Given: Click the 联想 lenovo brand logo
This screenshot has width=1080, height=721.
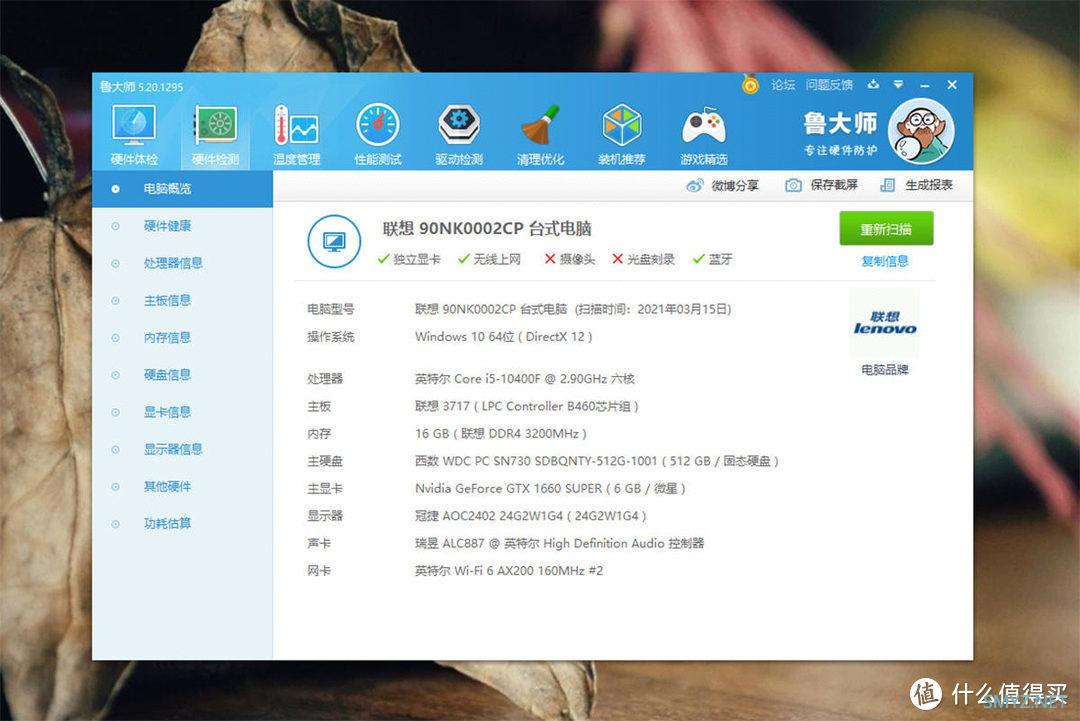Looking at the screenshot, I should 885,322.
